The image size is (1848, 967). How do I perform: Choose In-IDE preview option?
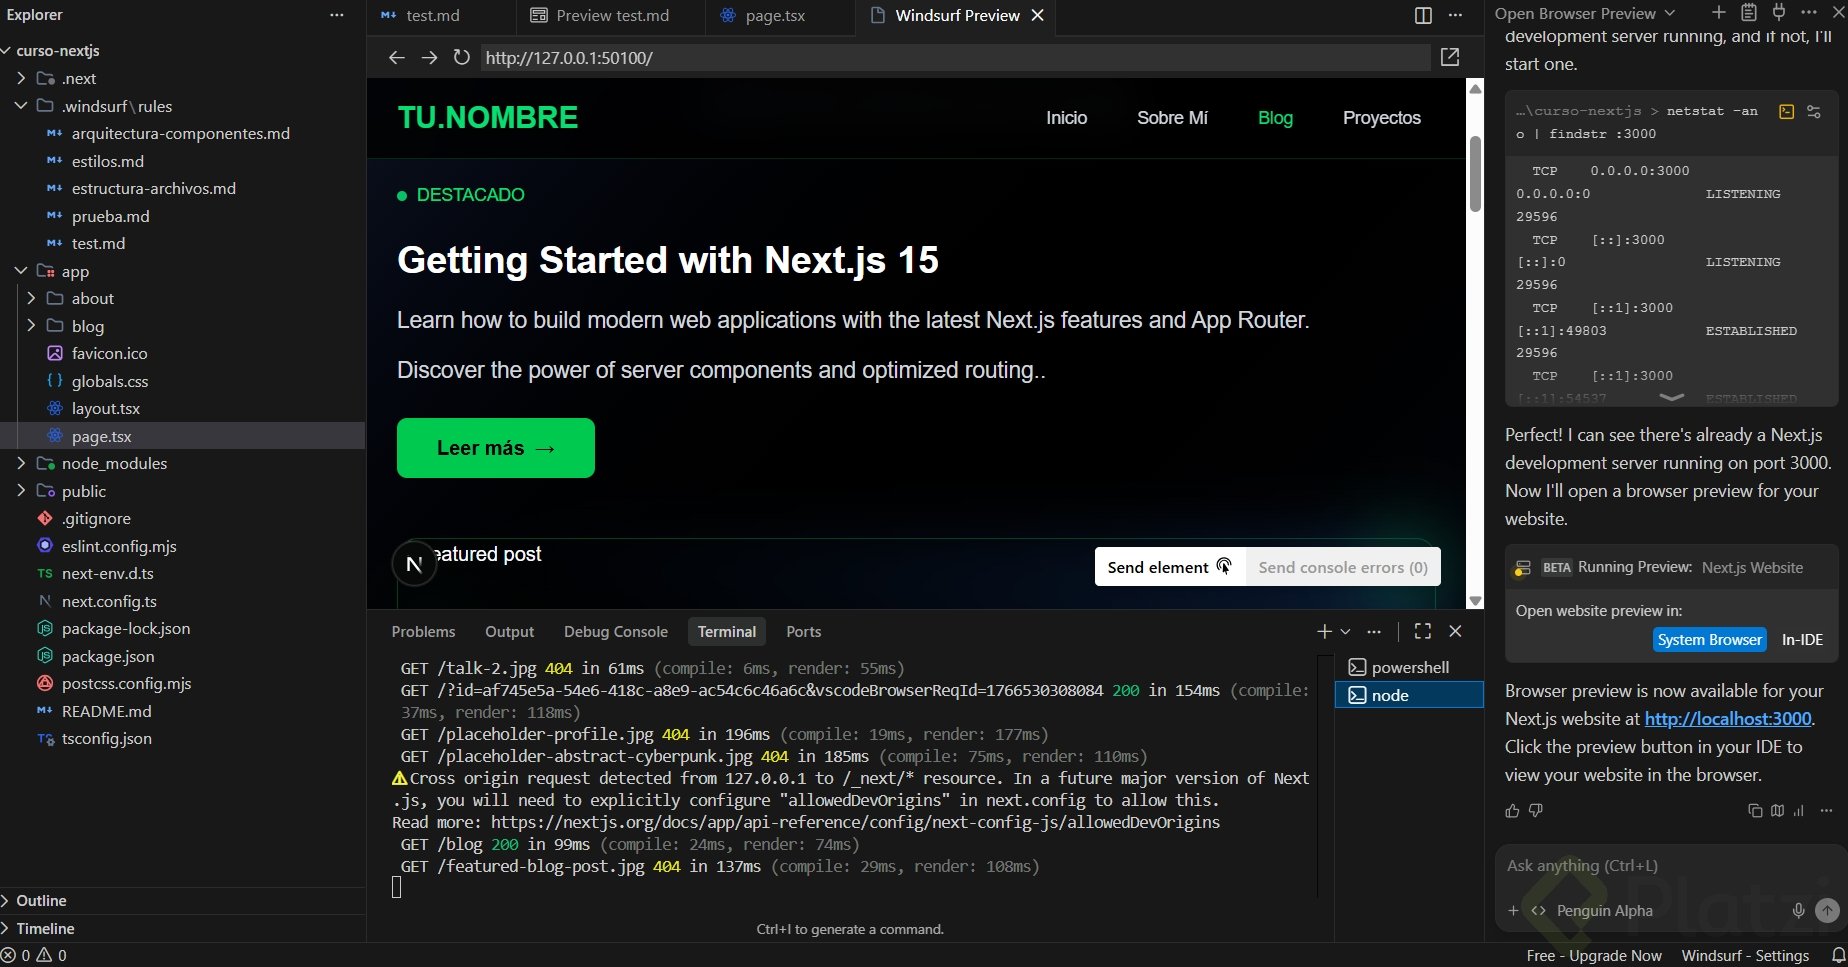coord(1802,640)
